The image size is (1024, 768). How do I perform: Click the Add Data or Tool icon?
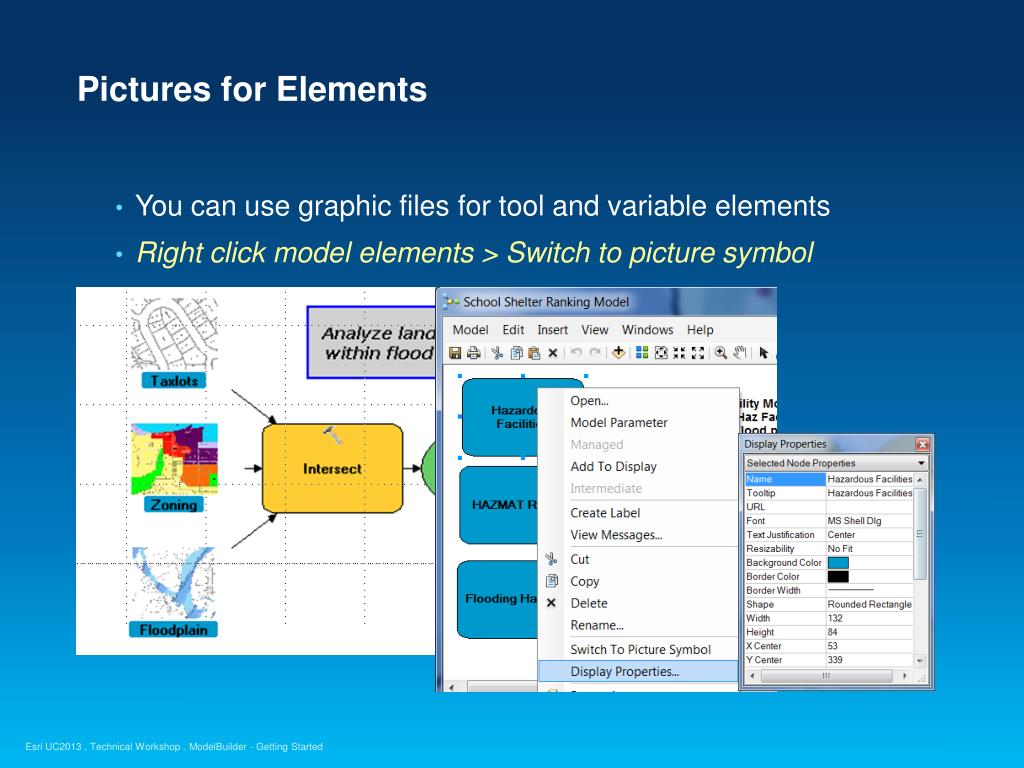pyautogui.click(x=618, y=353)
